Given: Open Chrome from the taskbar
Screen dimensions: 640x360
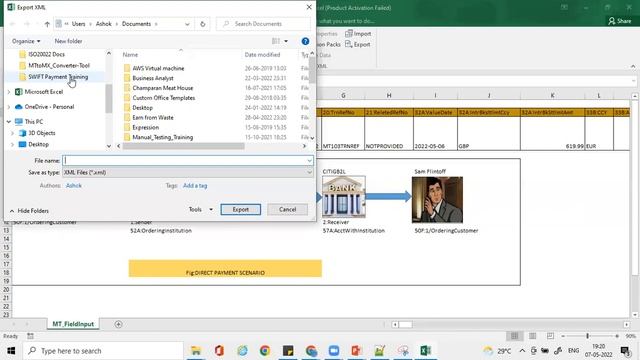Looking at the screenshot, I should [x=265, y=351].
